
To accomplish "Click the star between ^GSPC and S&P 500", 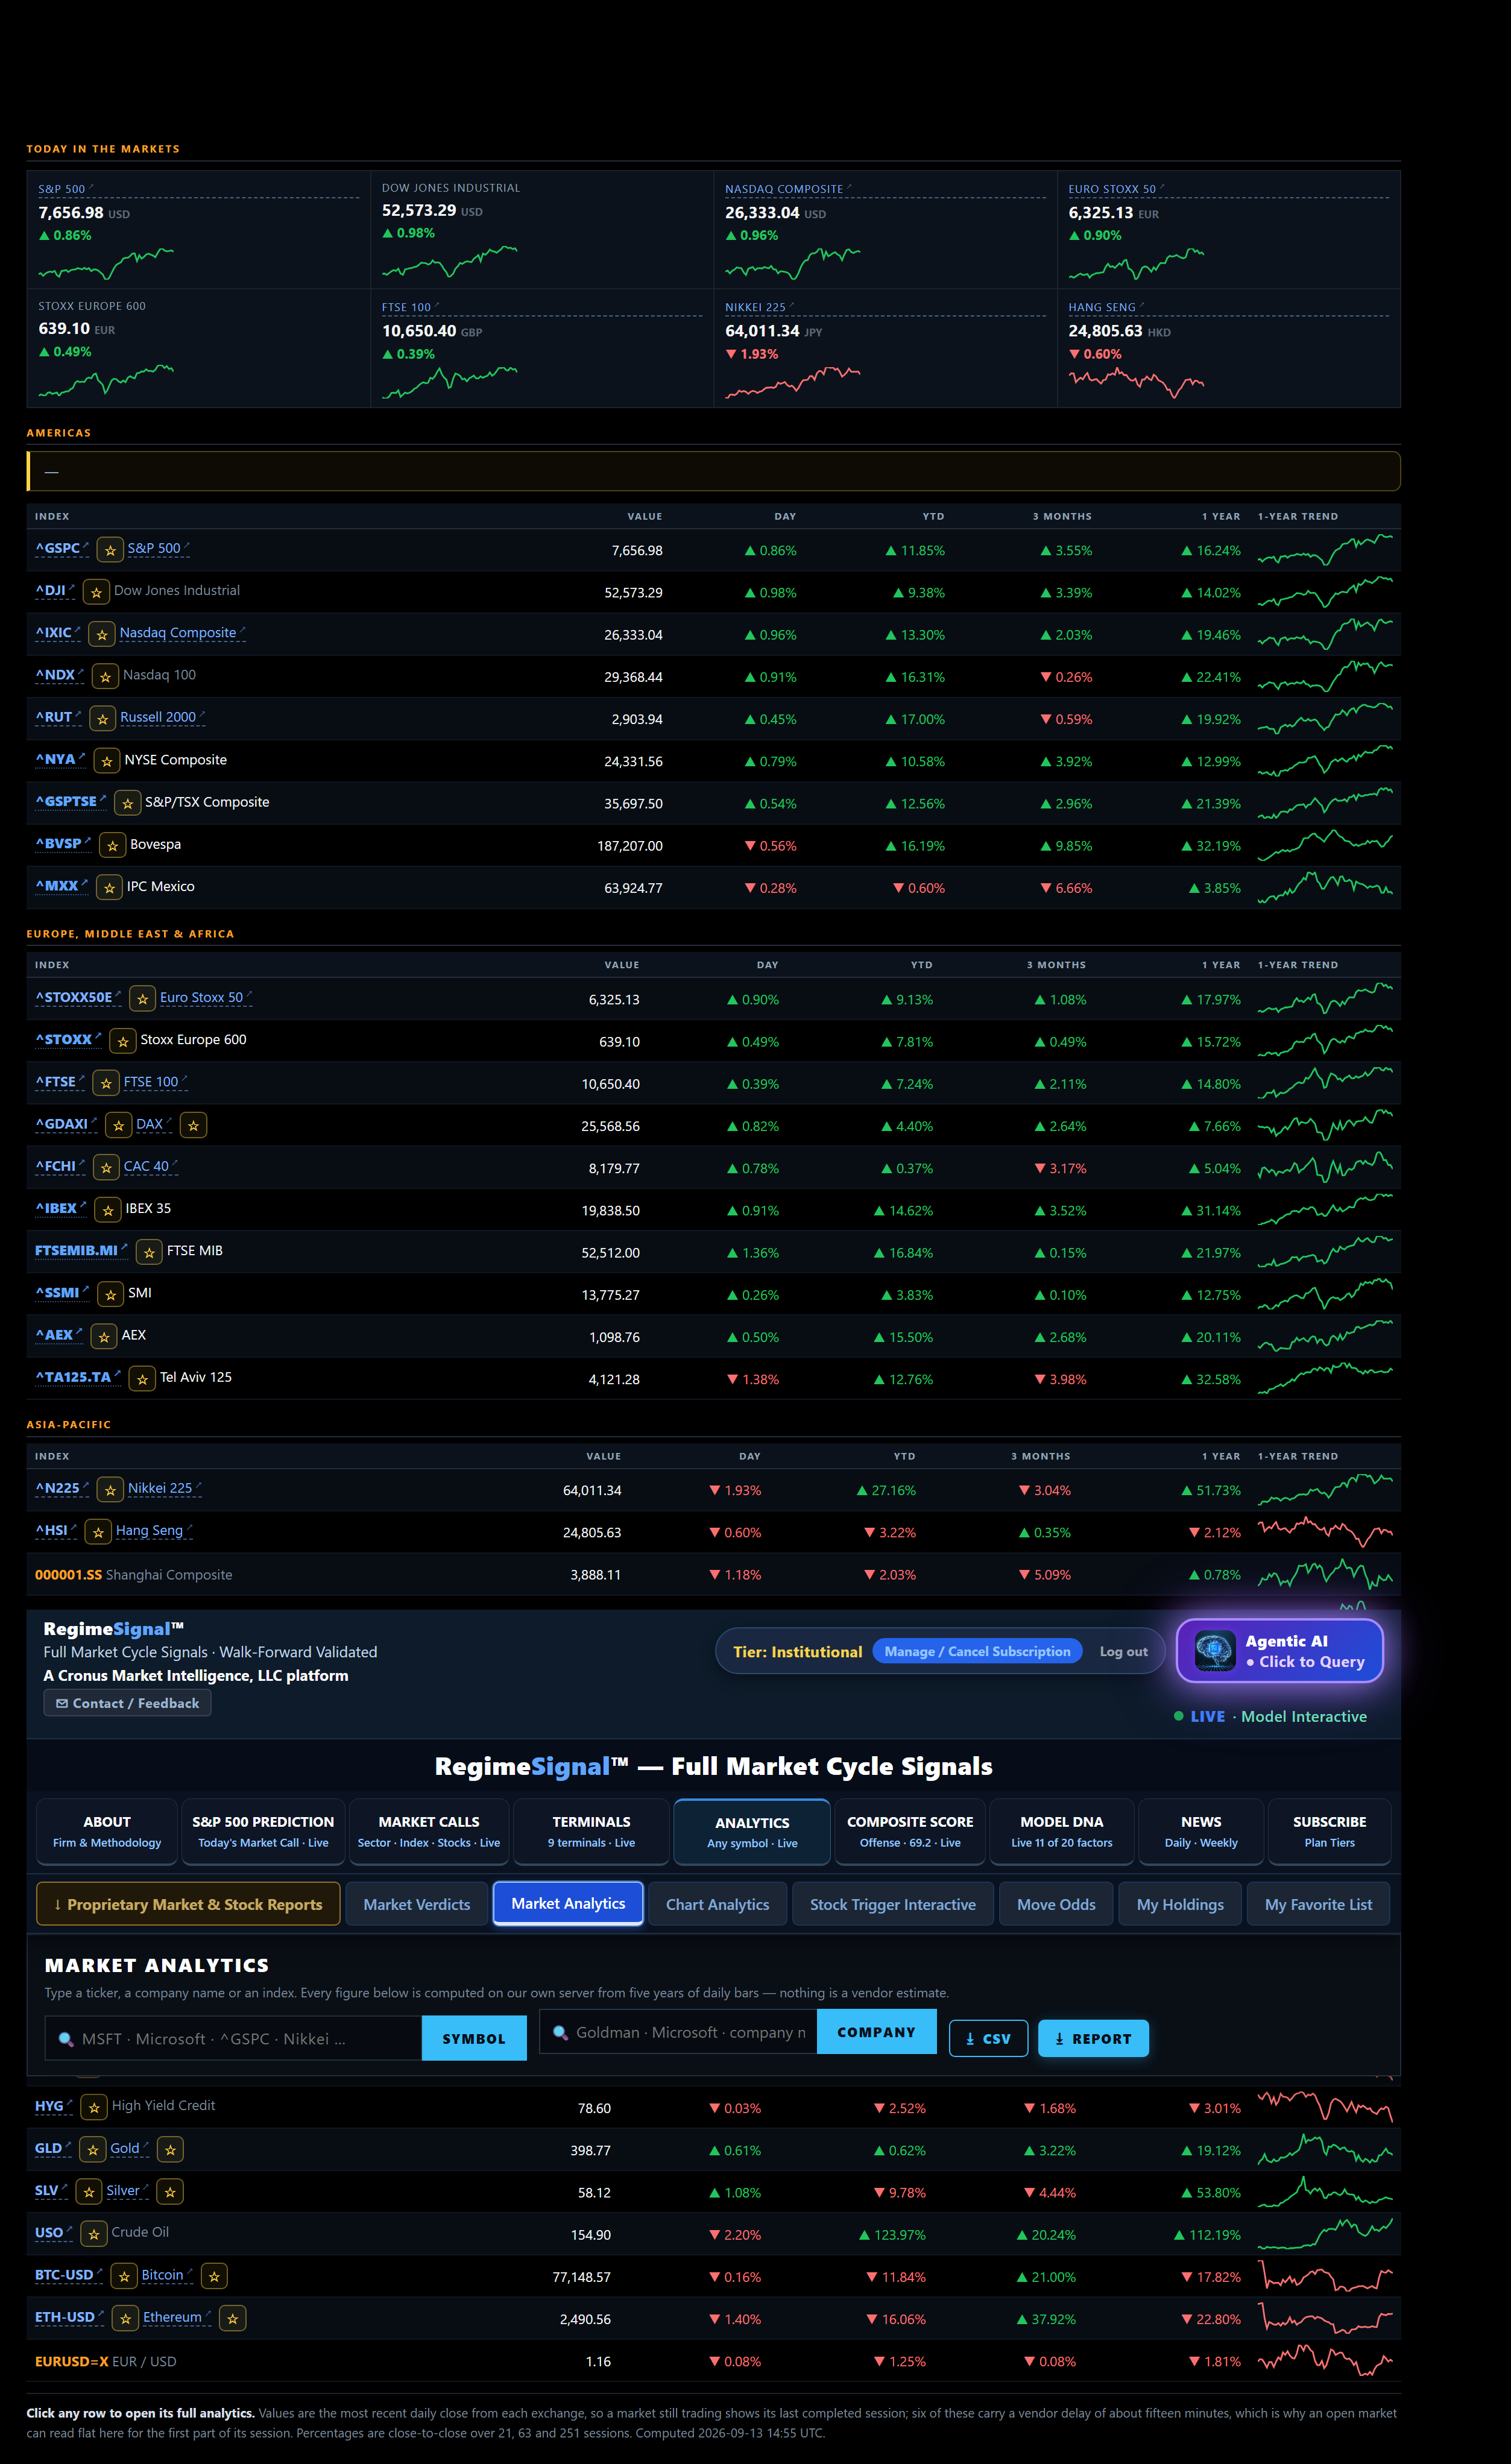I will click(110, 550).
